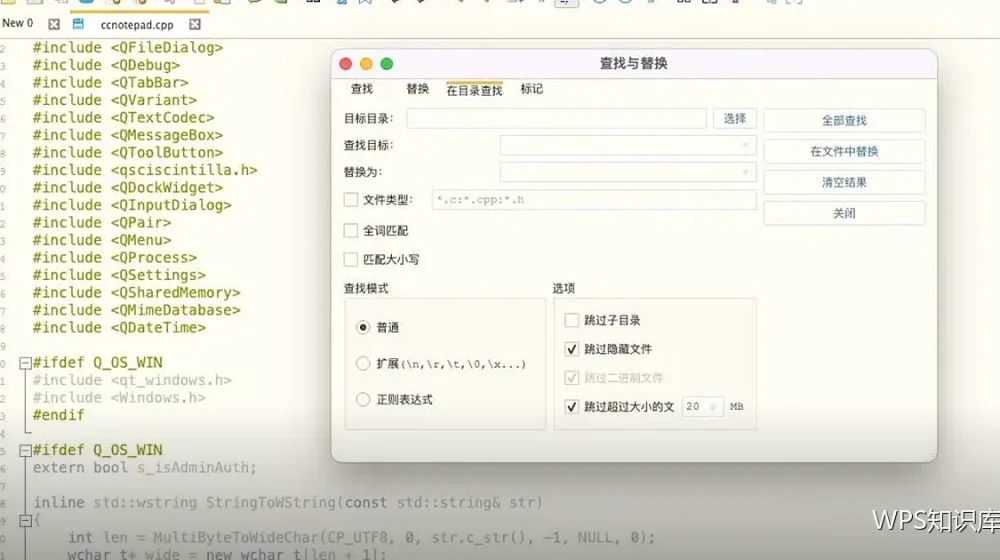1000x560 pixels.
Task: Click the 查找与替换 dialog title bar
Action: click(x=633, y=64)
